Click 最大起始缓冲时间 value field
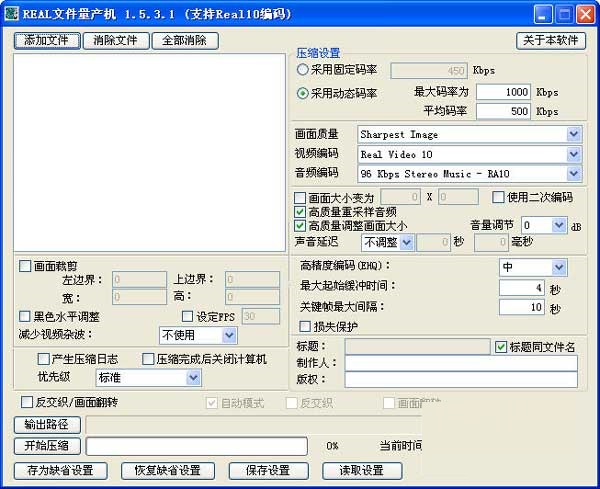 (x=522, y=287)
